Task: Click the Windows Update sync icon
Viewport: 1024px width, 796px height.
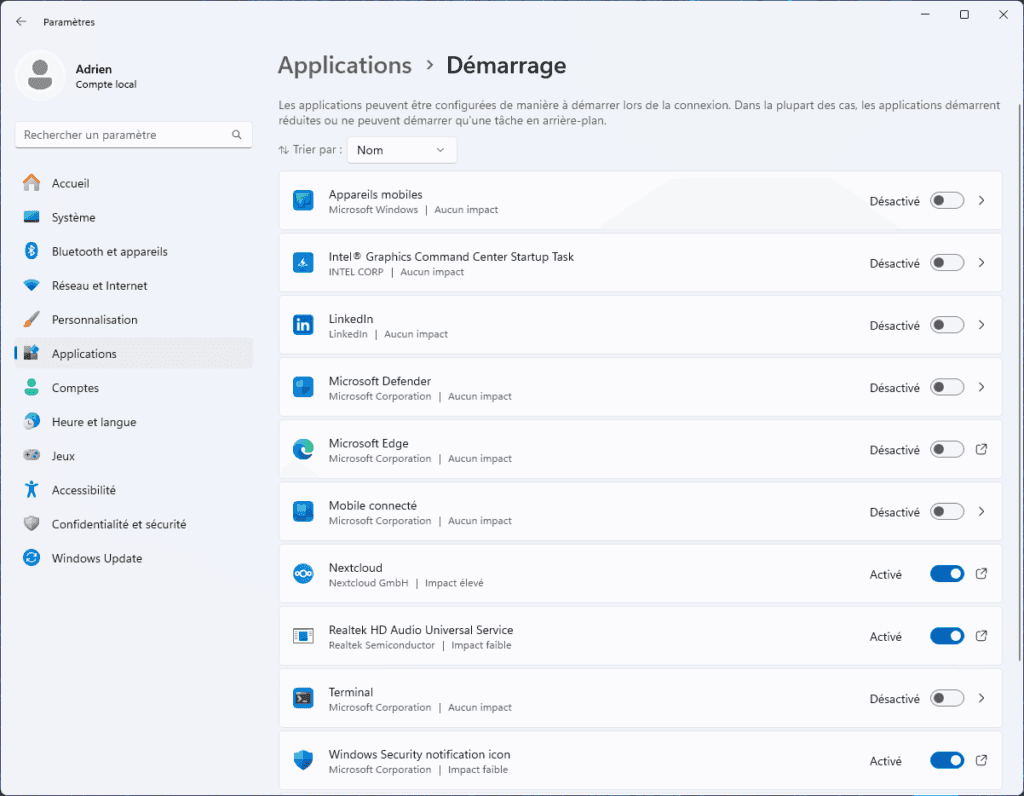Action: click(x=31, y=558)
